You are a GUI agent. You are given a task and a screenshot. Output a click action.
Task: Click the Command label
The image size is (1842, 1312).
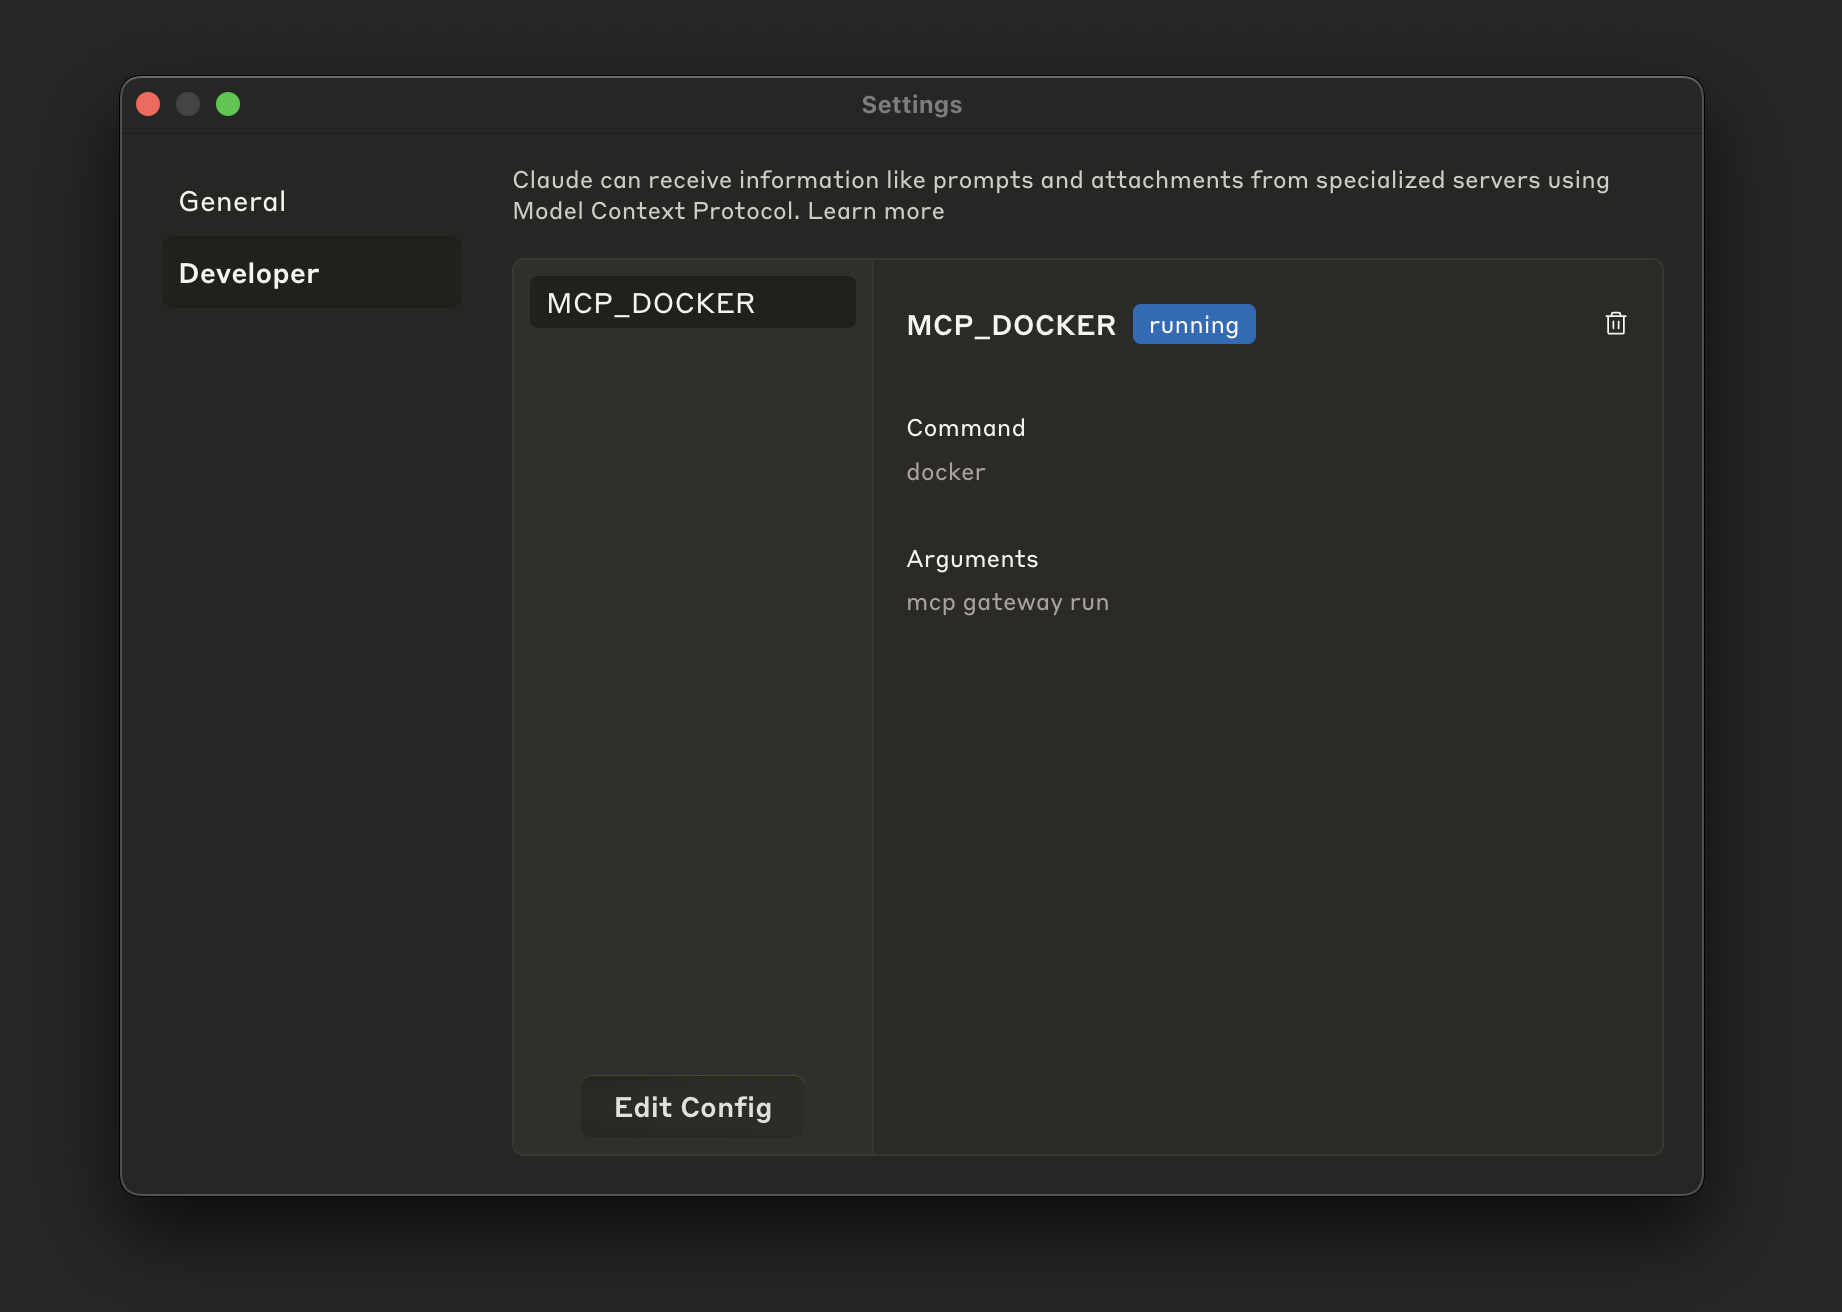click(x=965, y=428)
